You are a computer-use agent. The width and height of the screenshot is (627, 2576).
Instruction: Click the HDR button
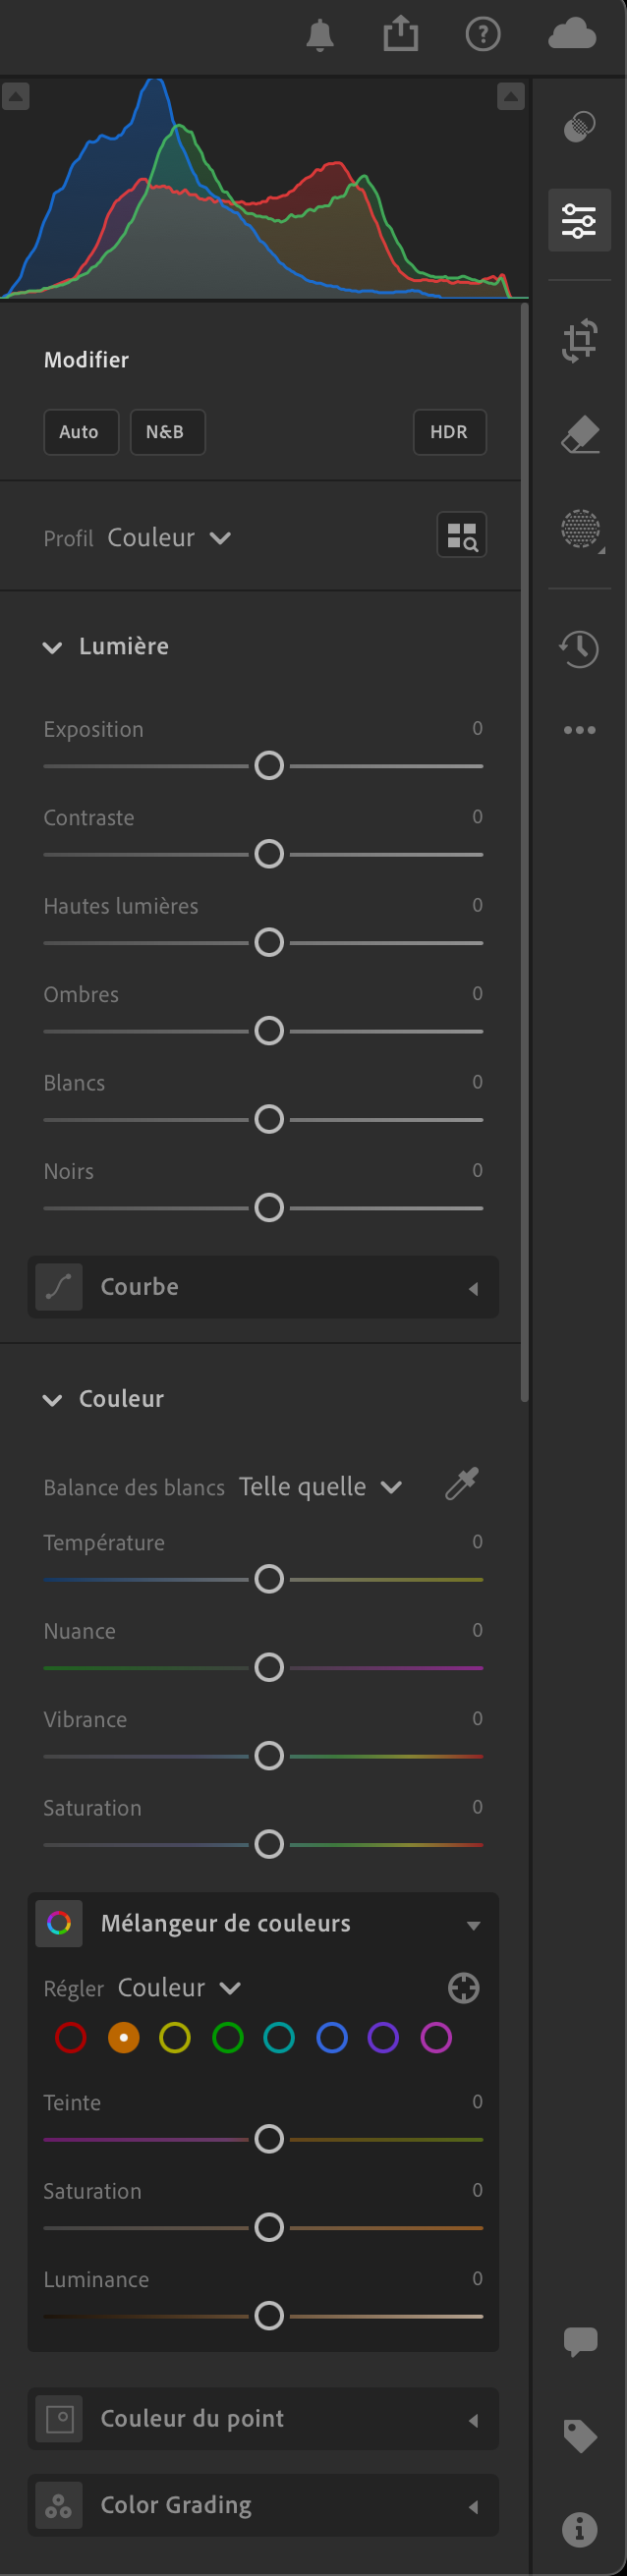pyautogui.click(x=449, y=432)
